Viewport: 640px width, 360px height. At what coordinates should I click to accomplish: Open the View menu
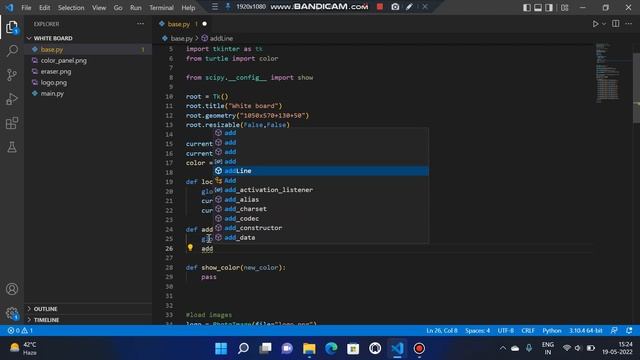click(99, 8)
